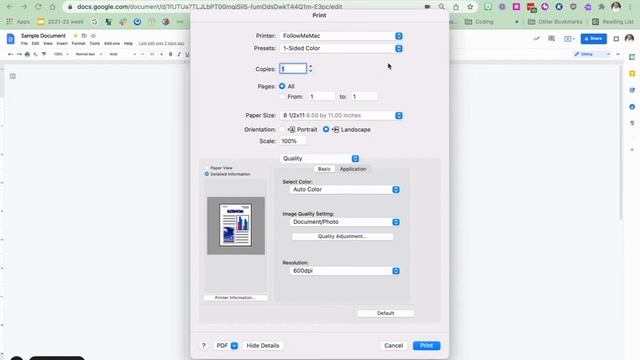Click the Chrome forward arrow

24,7
